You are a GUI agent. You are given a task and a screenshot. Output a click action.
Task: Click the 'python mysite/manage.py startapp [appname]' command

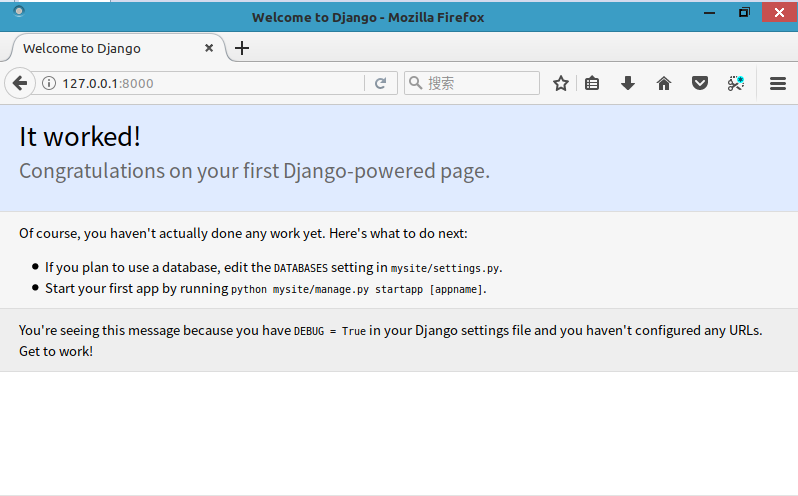[x=356, y=289]
